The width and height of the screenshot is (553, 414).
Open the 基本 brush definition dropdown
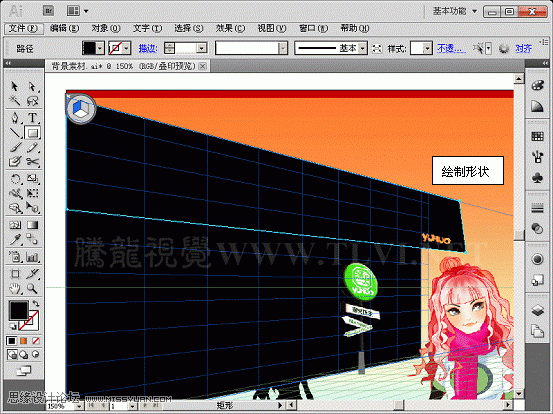pyautogui.click(x=363, y=48)
